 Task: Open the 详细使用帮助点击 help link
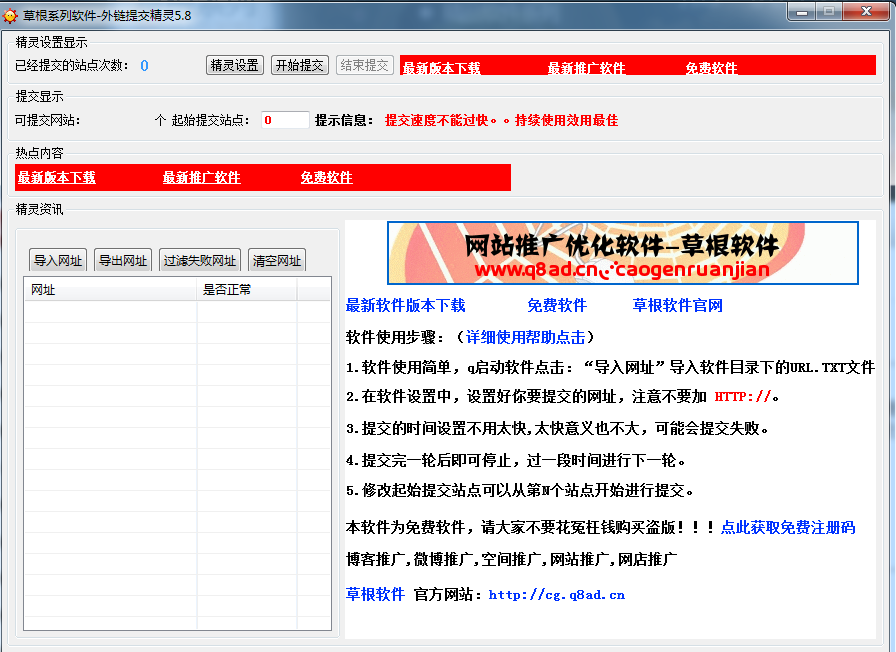526,337
